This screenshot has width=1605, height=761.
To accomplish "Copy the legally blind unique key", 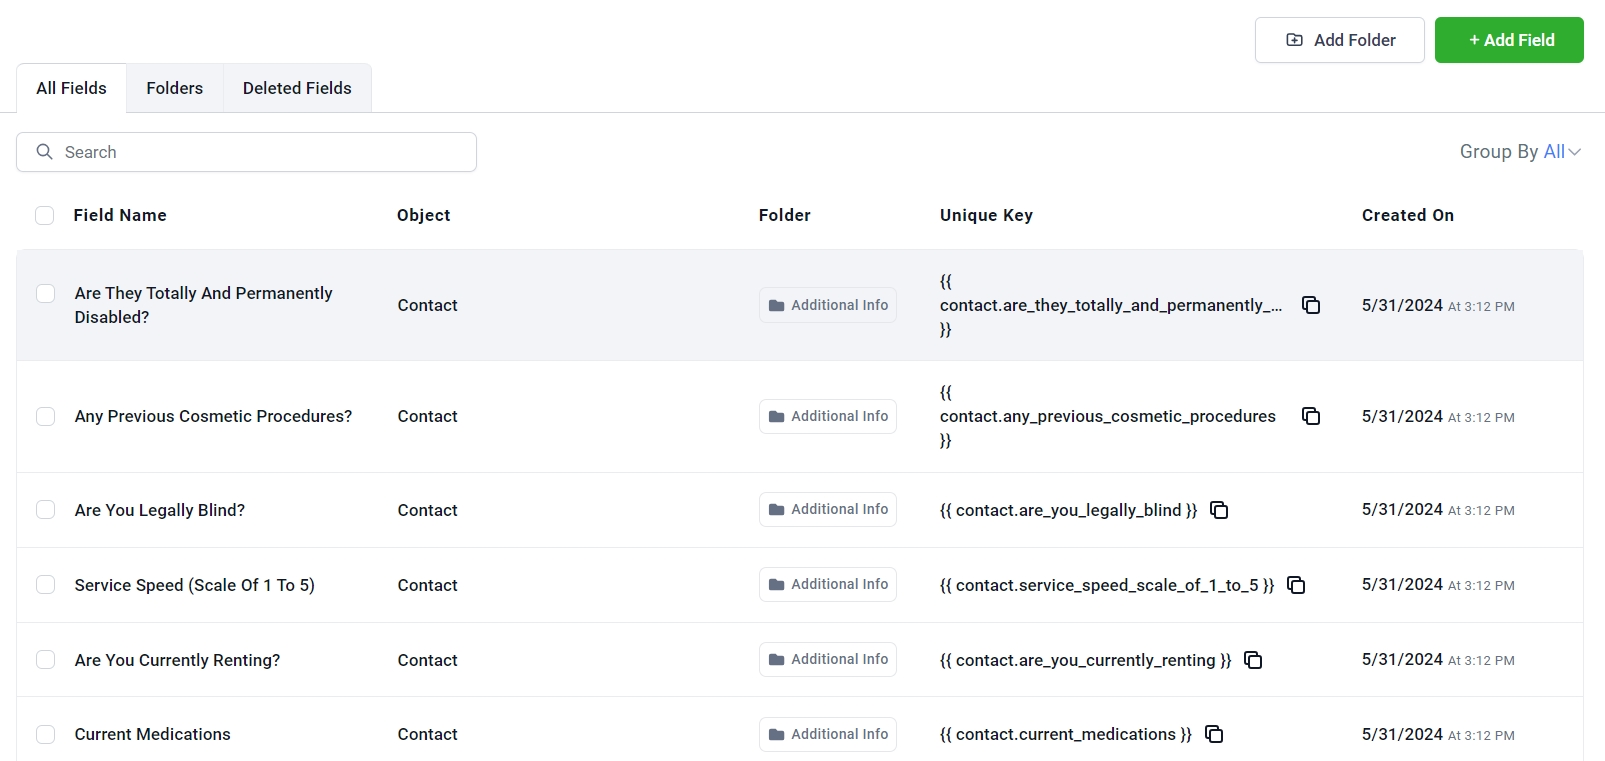I will pos(1219,510).
